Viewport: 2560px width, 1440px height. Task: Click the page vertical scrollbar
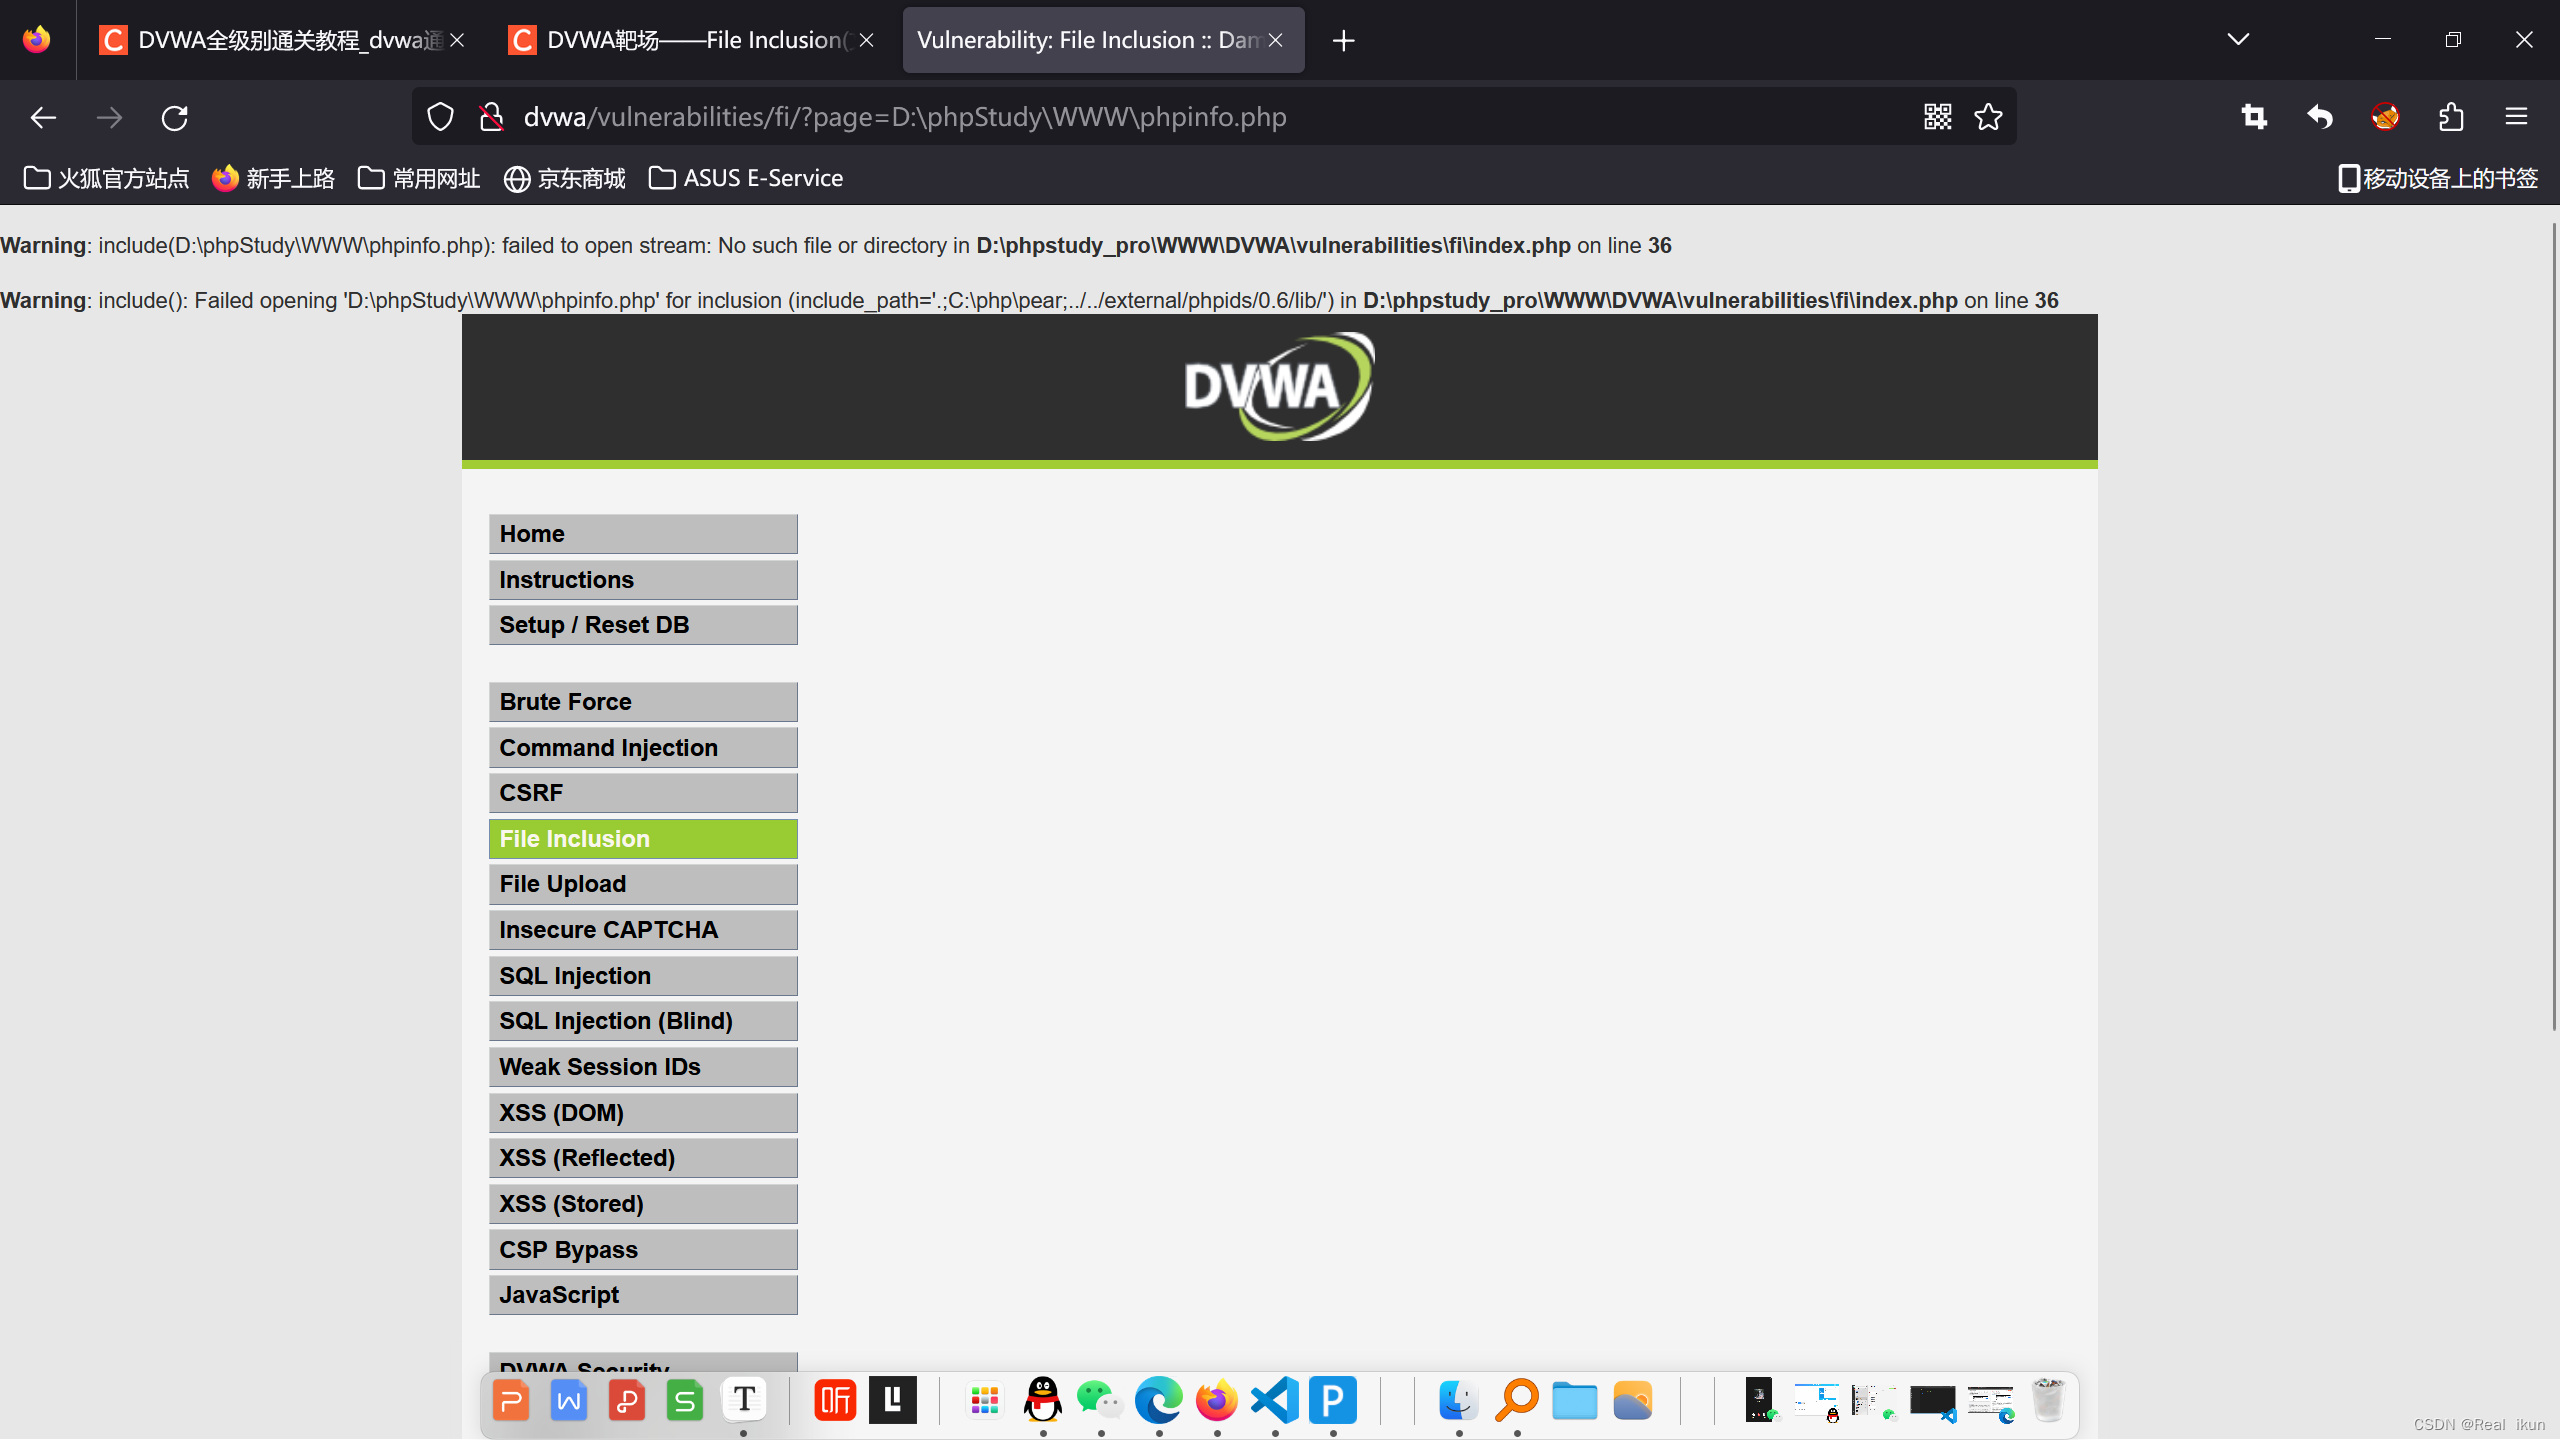(2552, 625)
